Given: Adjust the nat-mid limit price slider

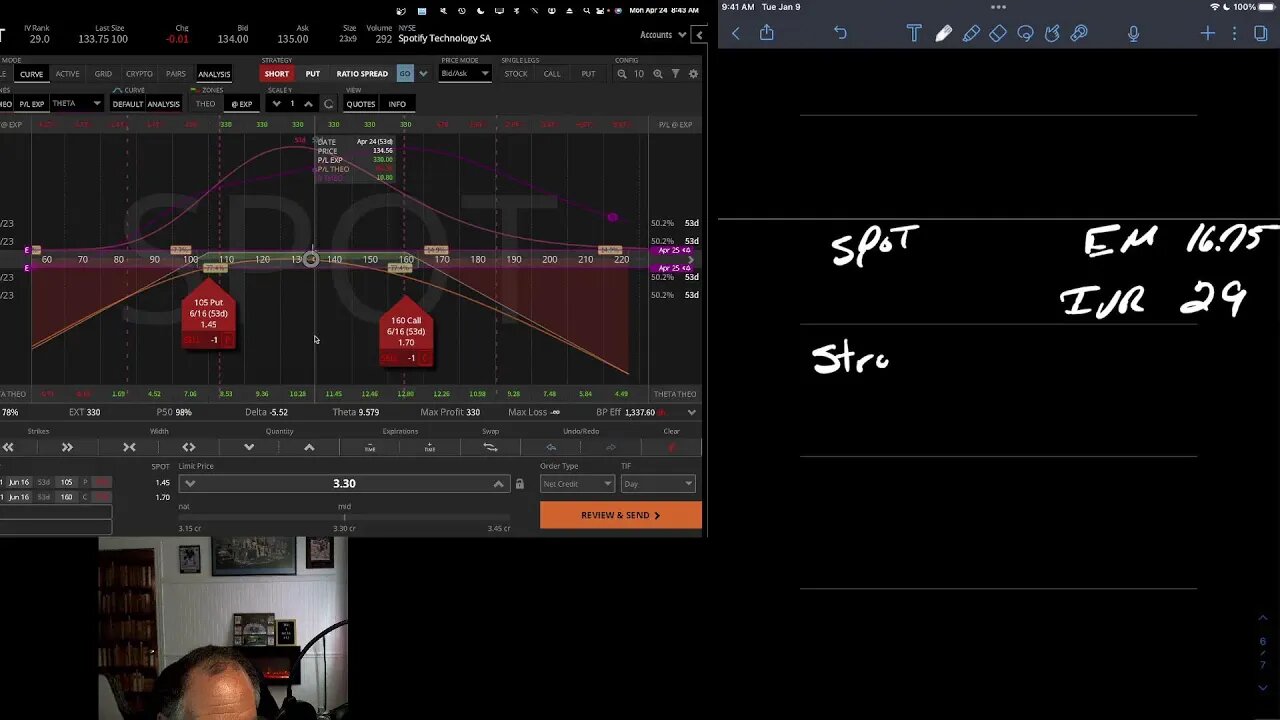Looking at the screenshot, I should pyautogui.click(x=344, y=518).
